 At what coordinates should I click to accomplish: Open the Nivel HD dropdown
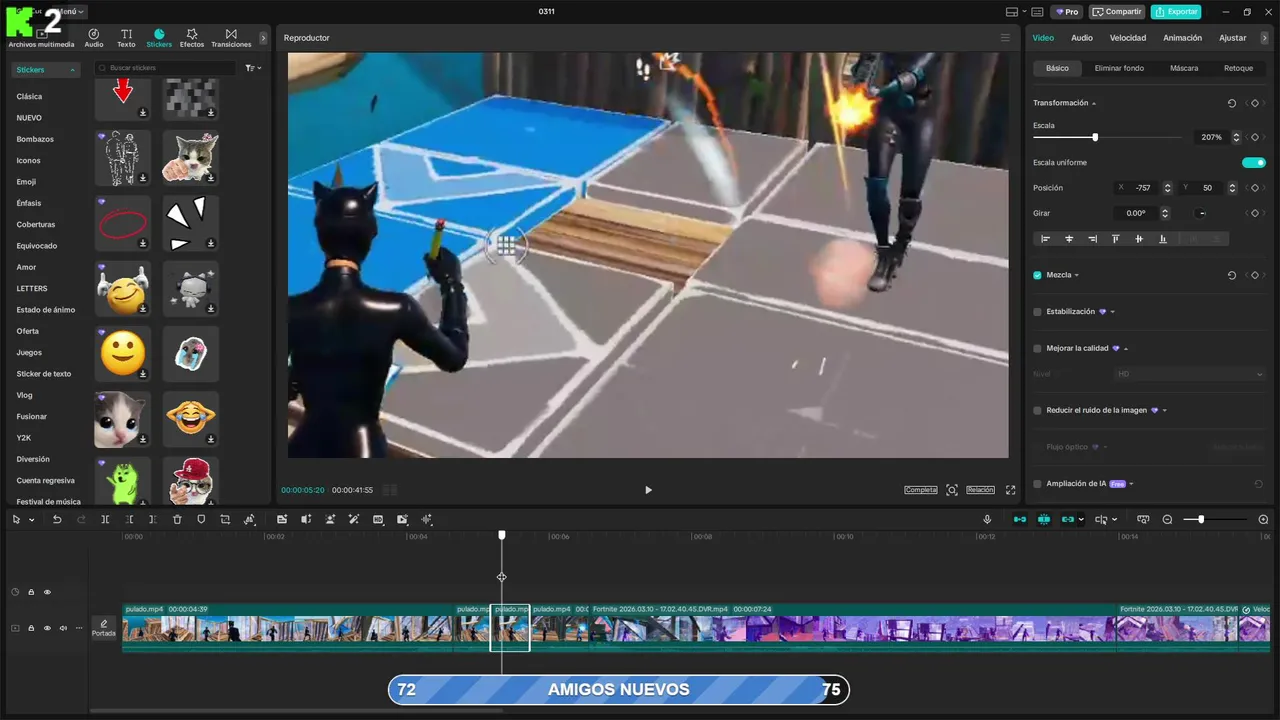(1190, 374)
